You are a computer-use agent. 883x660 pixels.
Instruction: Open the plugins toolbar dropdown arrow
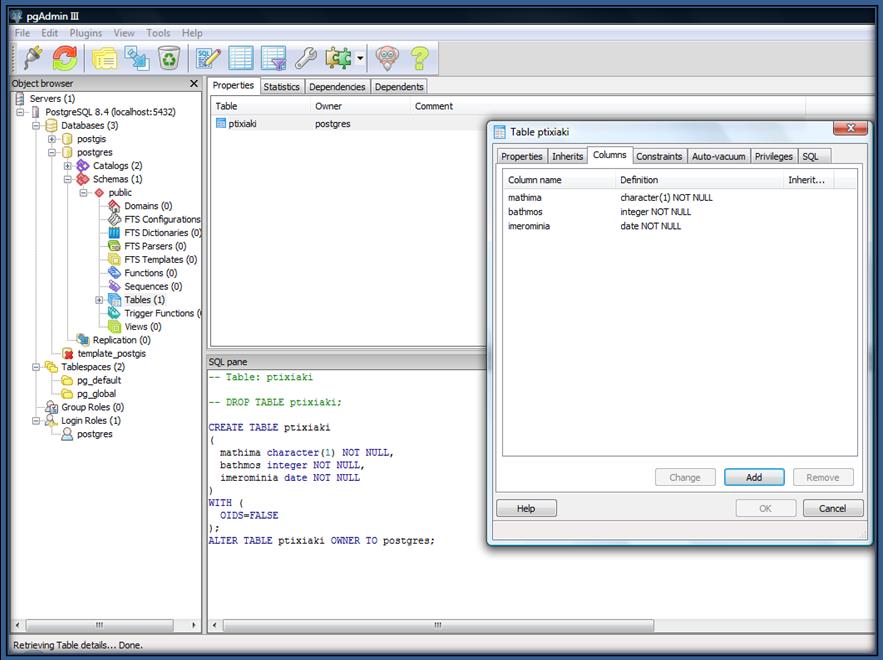[x=360, y=58]
